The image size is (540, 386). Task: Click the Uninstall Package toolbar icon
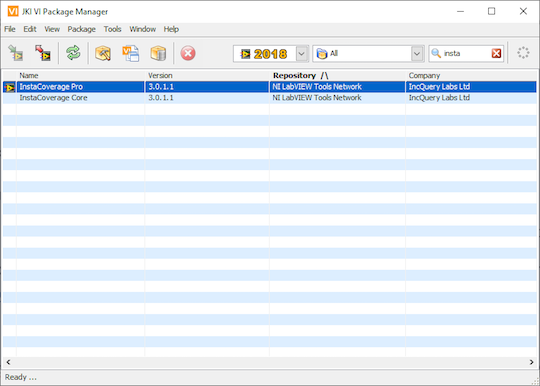(43, 53)
